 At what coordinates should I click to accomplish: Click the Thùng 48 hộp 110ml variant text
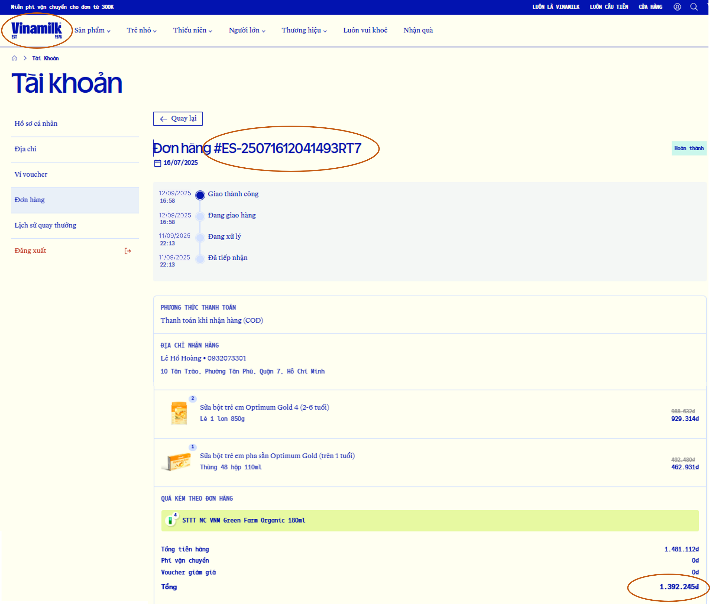coord(230,467)
